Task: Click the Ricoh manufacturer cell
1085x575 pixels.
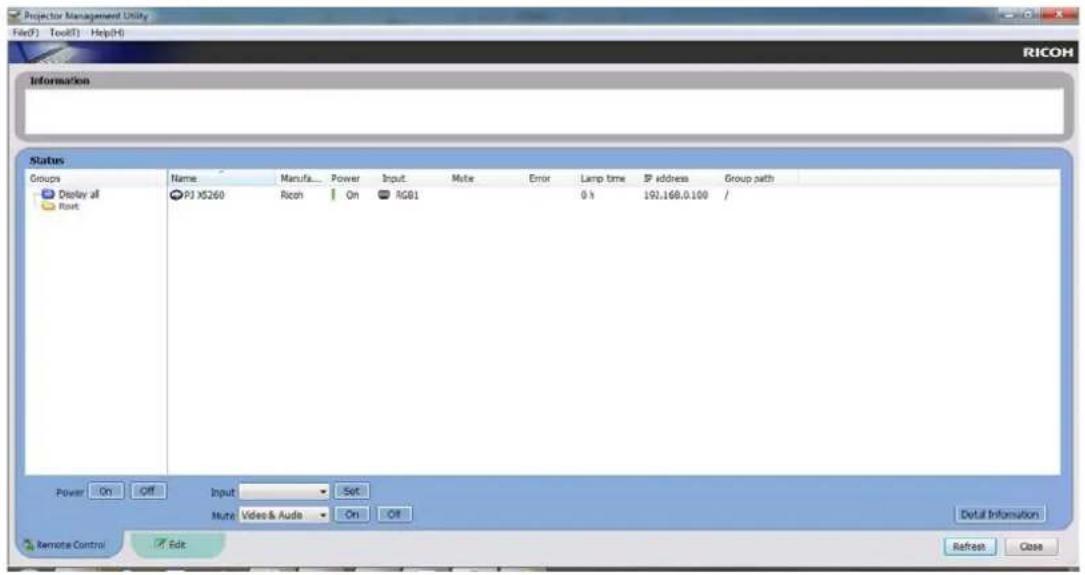Action: pos(292,195)
